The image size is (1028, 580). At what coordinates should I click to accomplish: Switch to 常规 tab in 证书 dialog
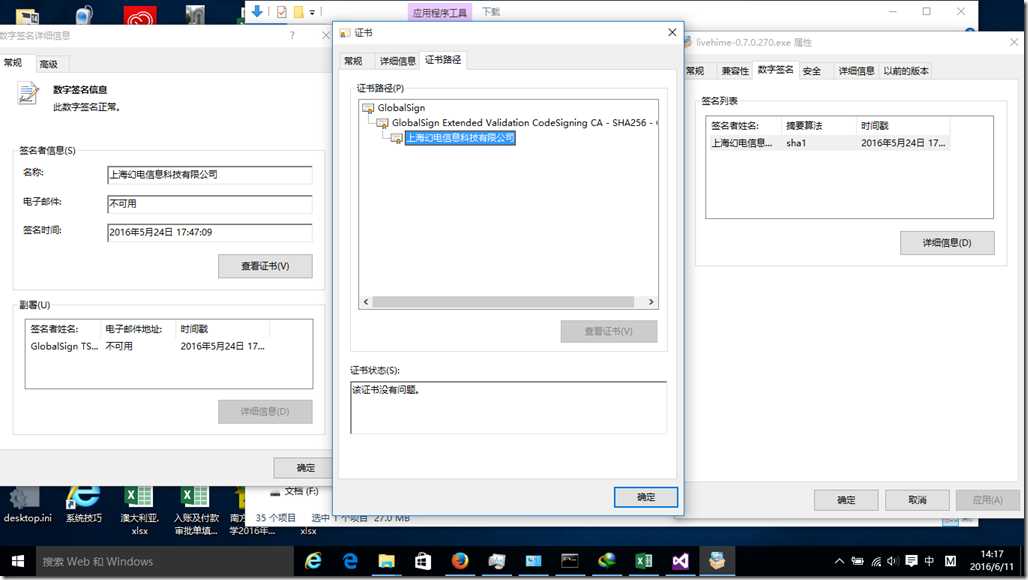pos(353,61)
